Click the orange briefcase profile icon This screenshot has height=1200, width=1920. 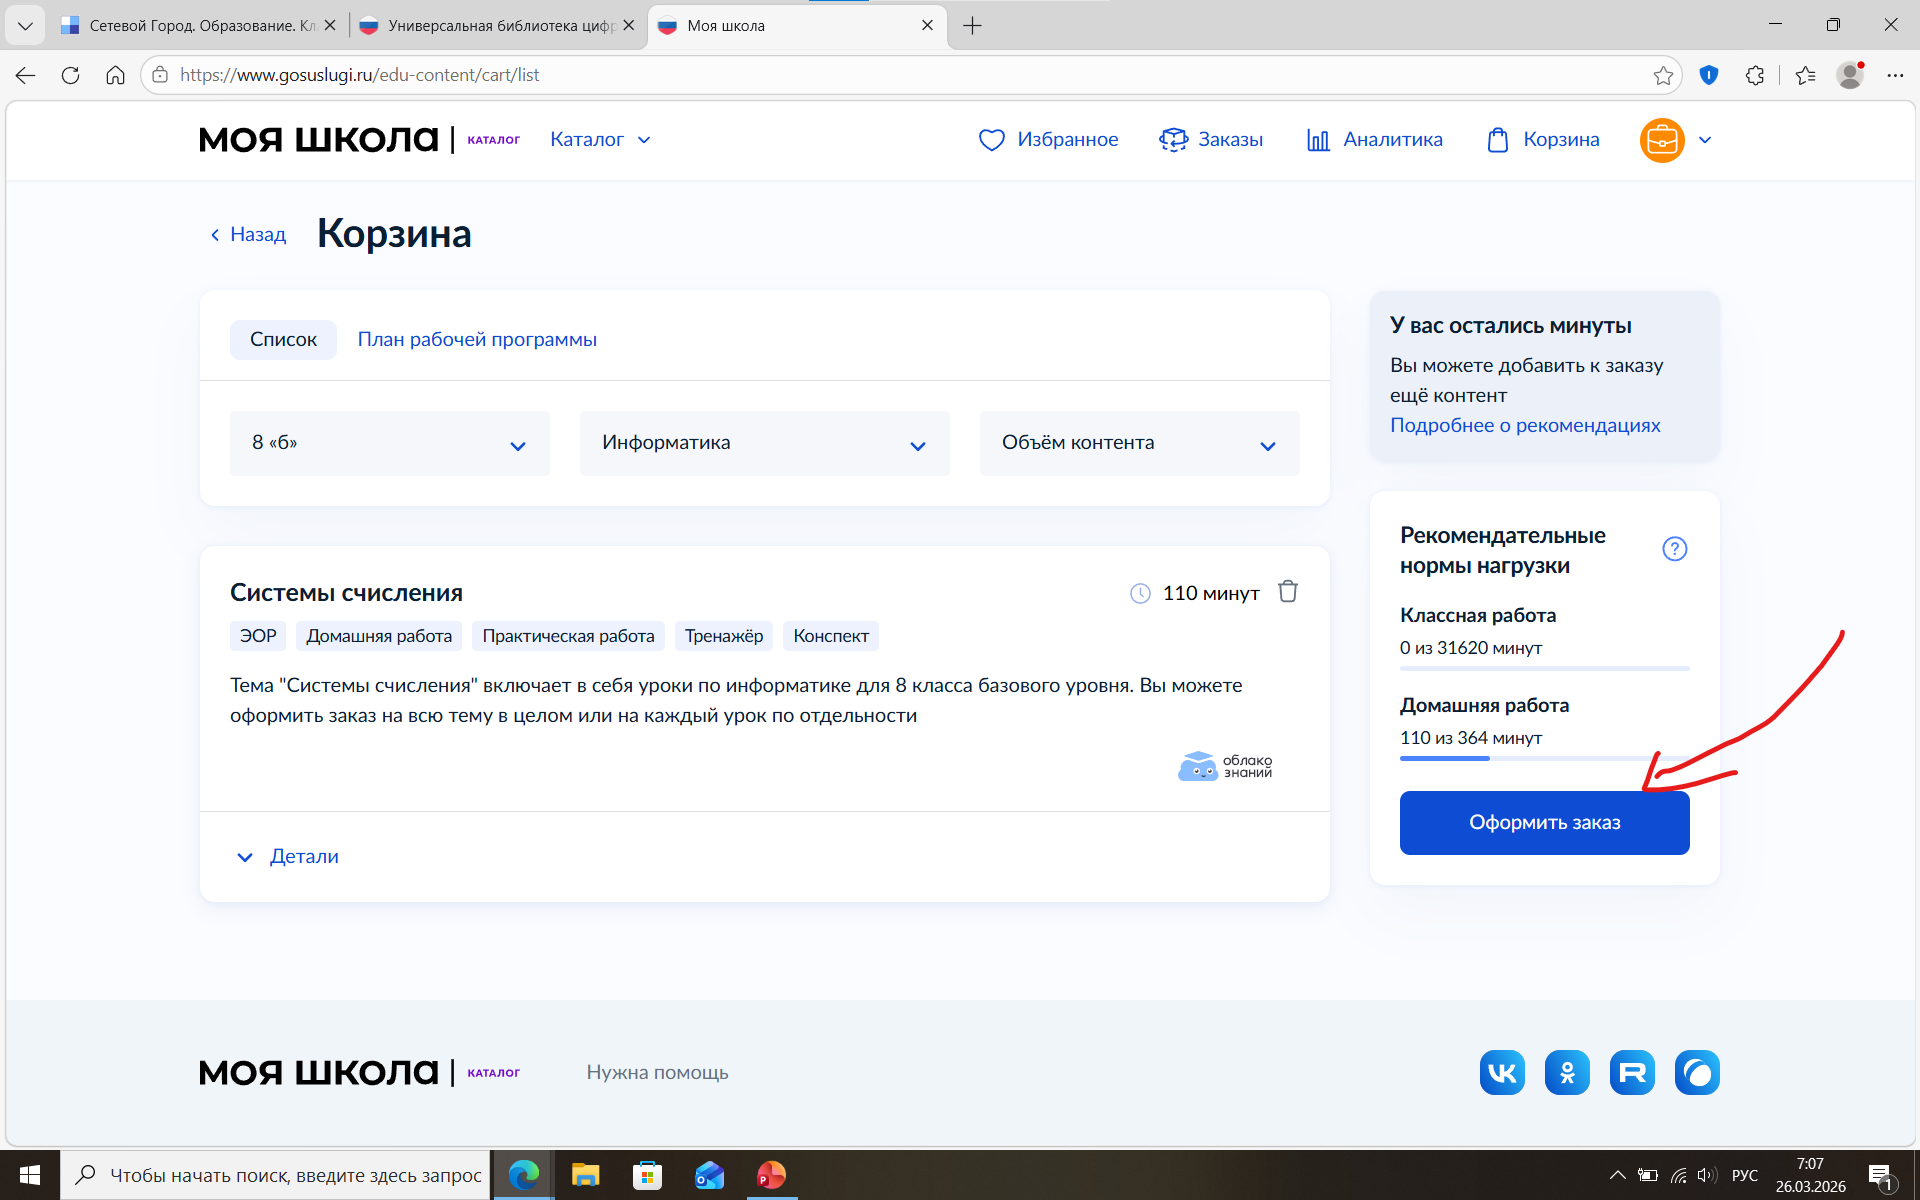1662,140
